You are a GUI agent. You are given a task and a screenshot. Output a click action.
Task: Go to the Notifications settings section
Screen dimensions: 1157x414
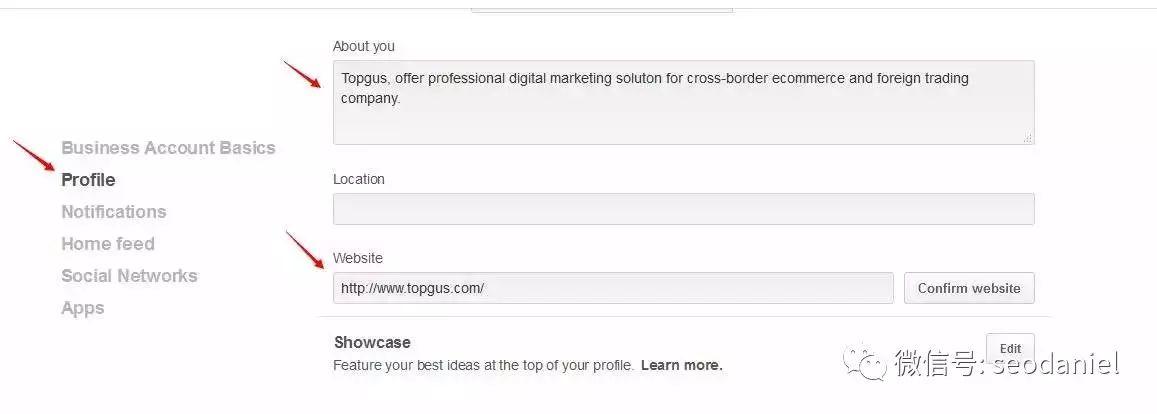click(114, 212)
